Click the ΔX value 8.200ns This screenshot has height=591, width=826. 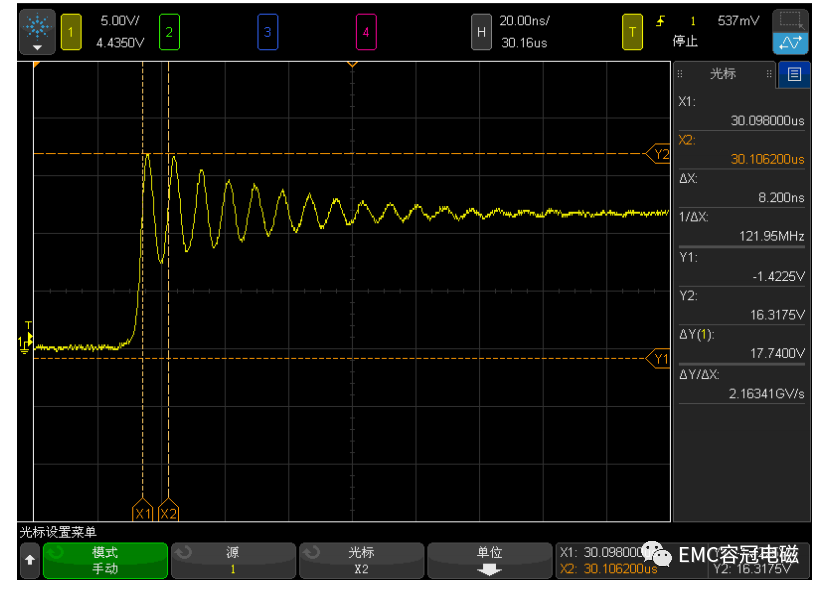(781, 198)
